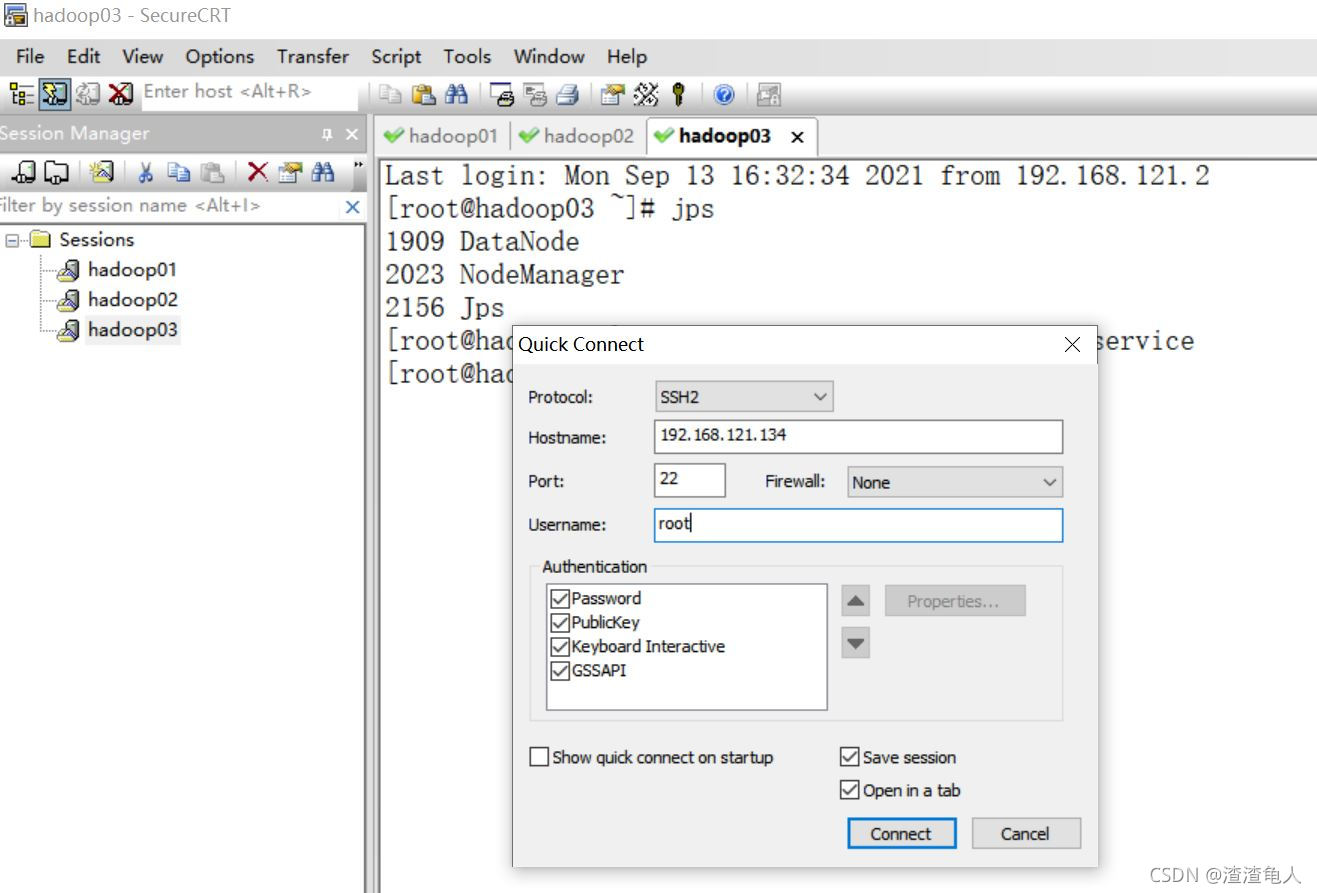This screenshot has height=893, width=1317.
Task: Pin the Session Manager panel
Action: (327, 134)
